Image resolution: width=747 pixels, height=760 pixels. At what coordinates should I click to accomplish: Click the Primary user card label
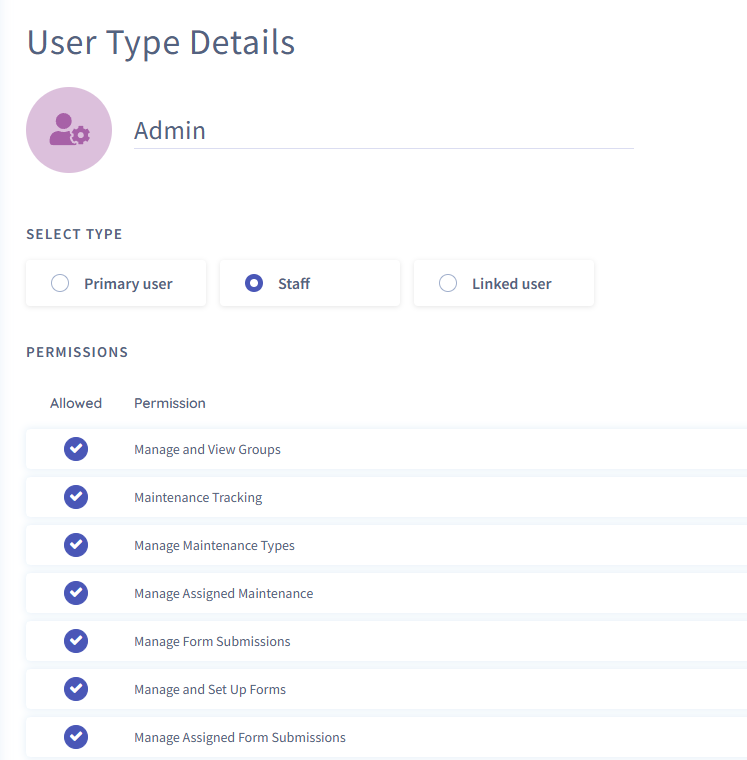[128, 284]
